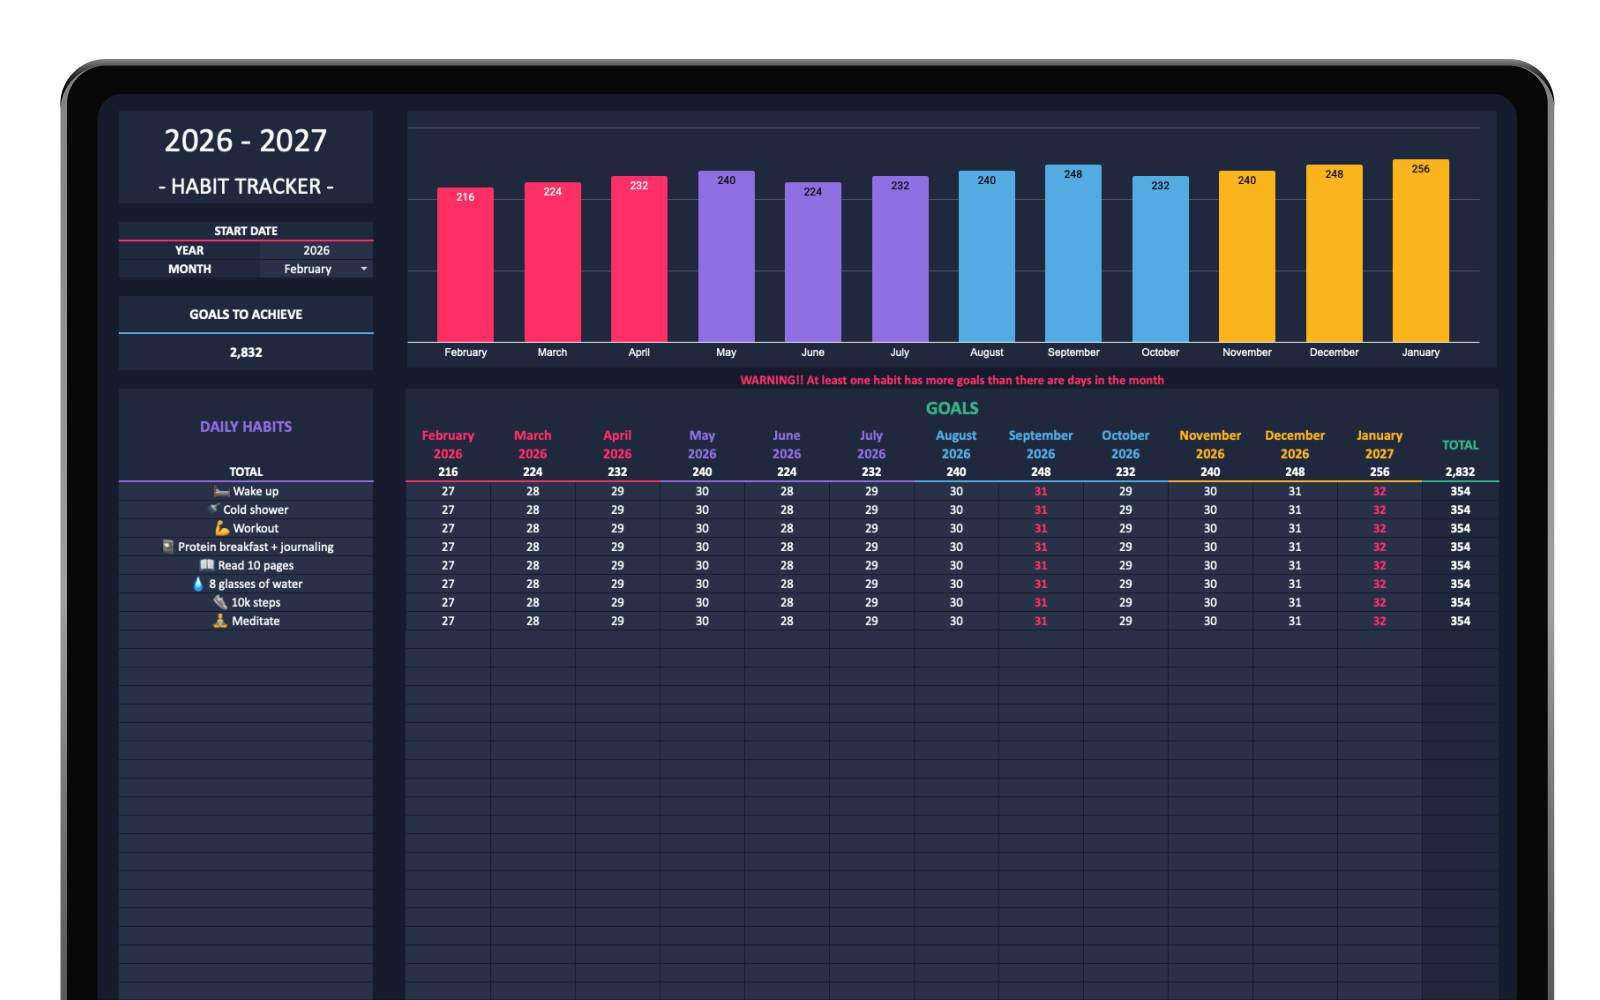Click the January 2027 column header

coord(1380,444)
